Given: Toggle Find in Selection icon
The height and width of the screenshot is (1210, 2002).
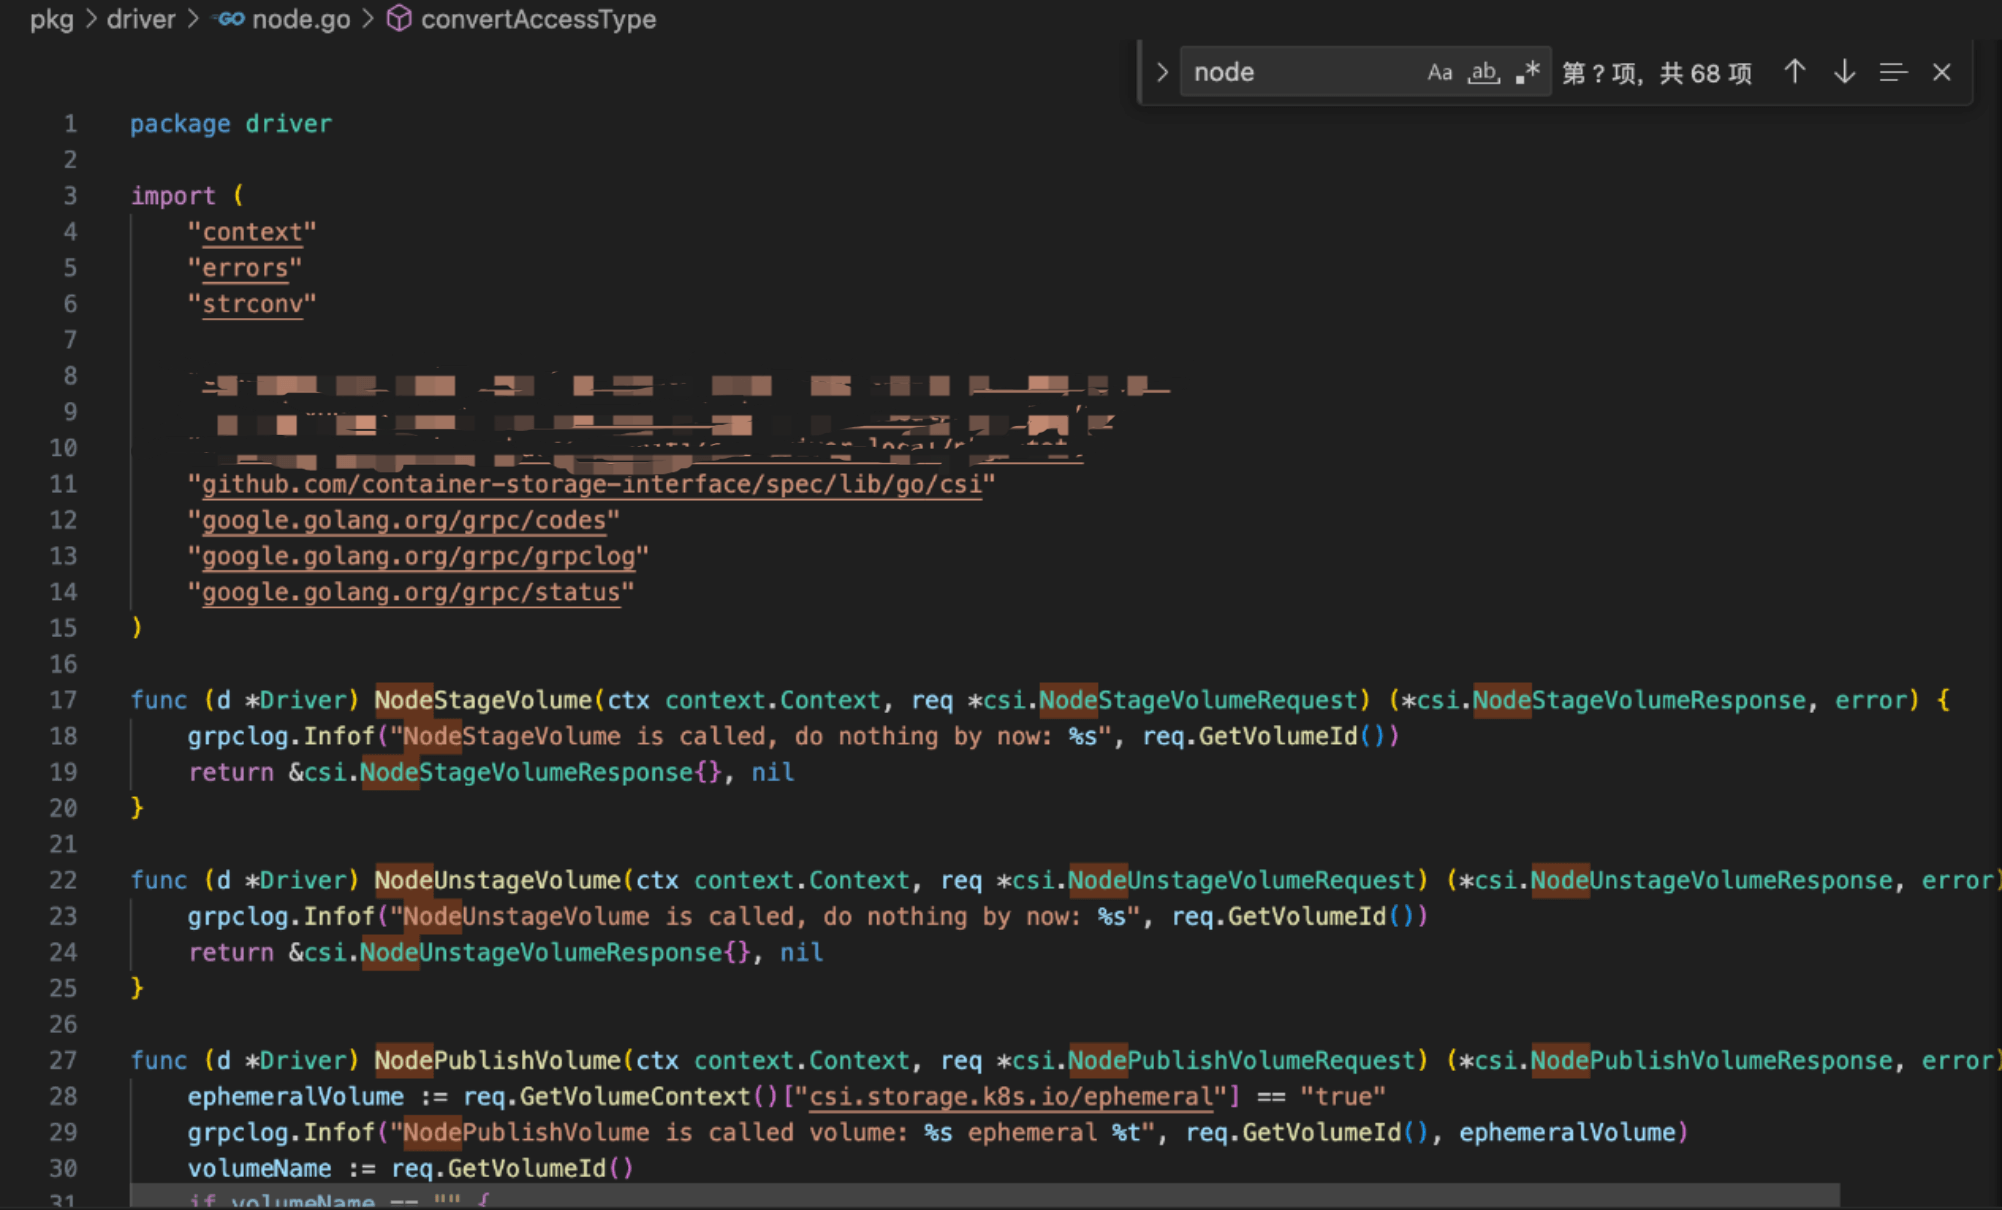Looking at the screenshot, I should click(1893, 72).
